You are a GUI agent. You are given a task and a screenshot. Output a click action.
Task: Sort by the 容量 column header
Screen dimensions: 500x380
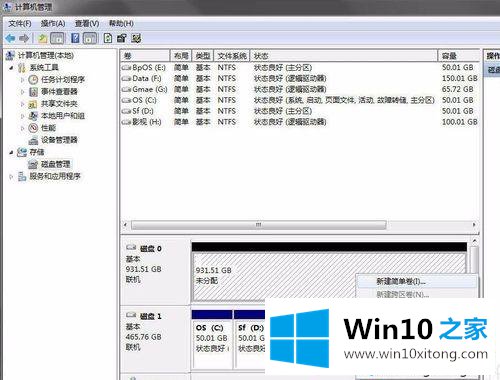(x=459, y=56)
